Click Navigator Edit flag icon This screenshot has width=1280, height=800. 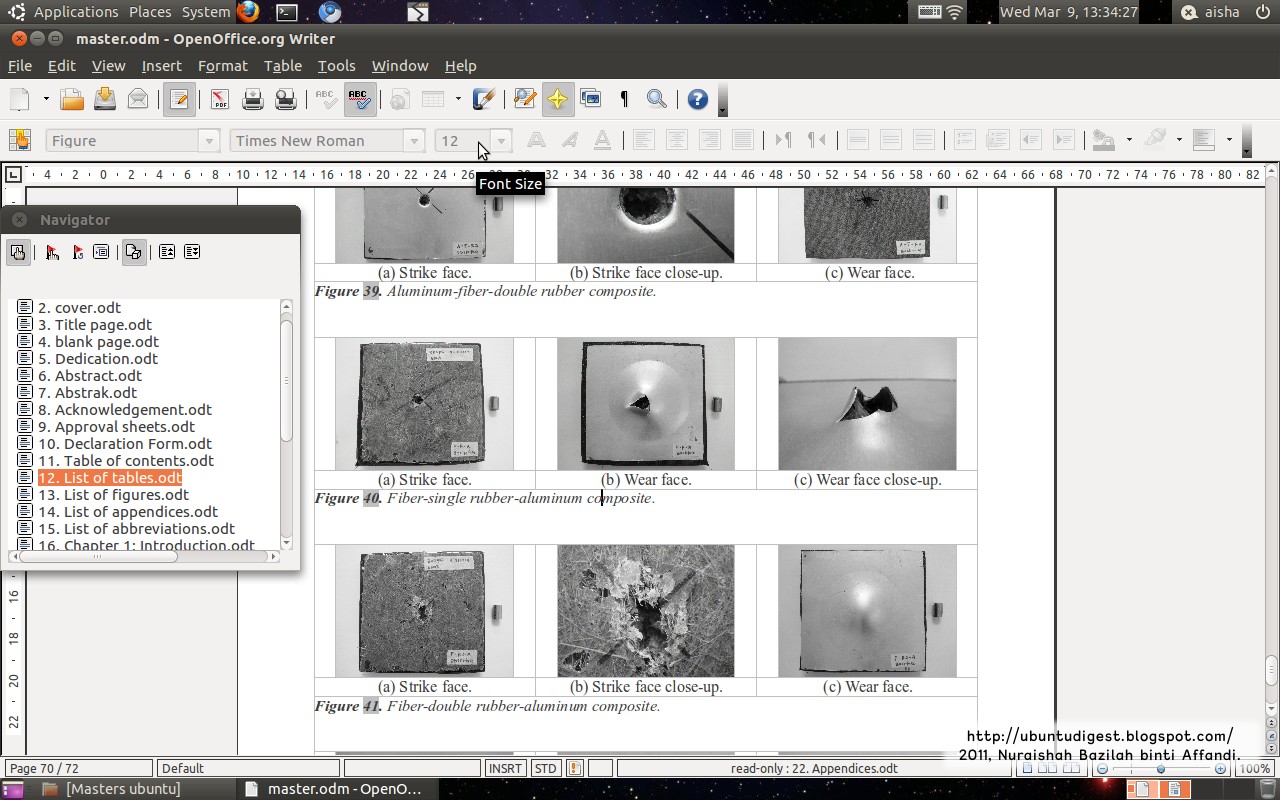pyautogui.click(x=52, y=252)
